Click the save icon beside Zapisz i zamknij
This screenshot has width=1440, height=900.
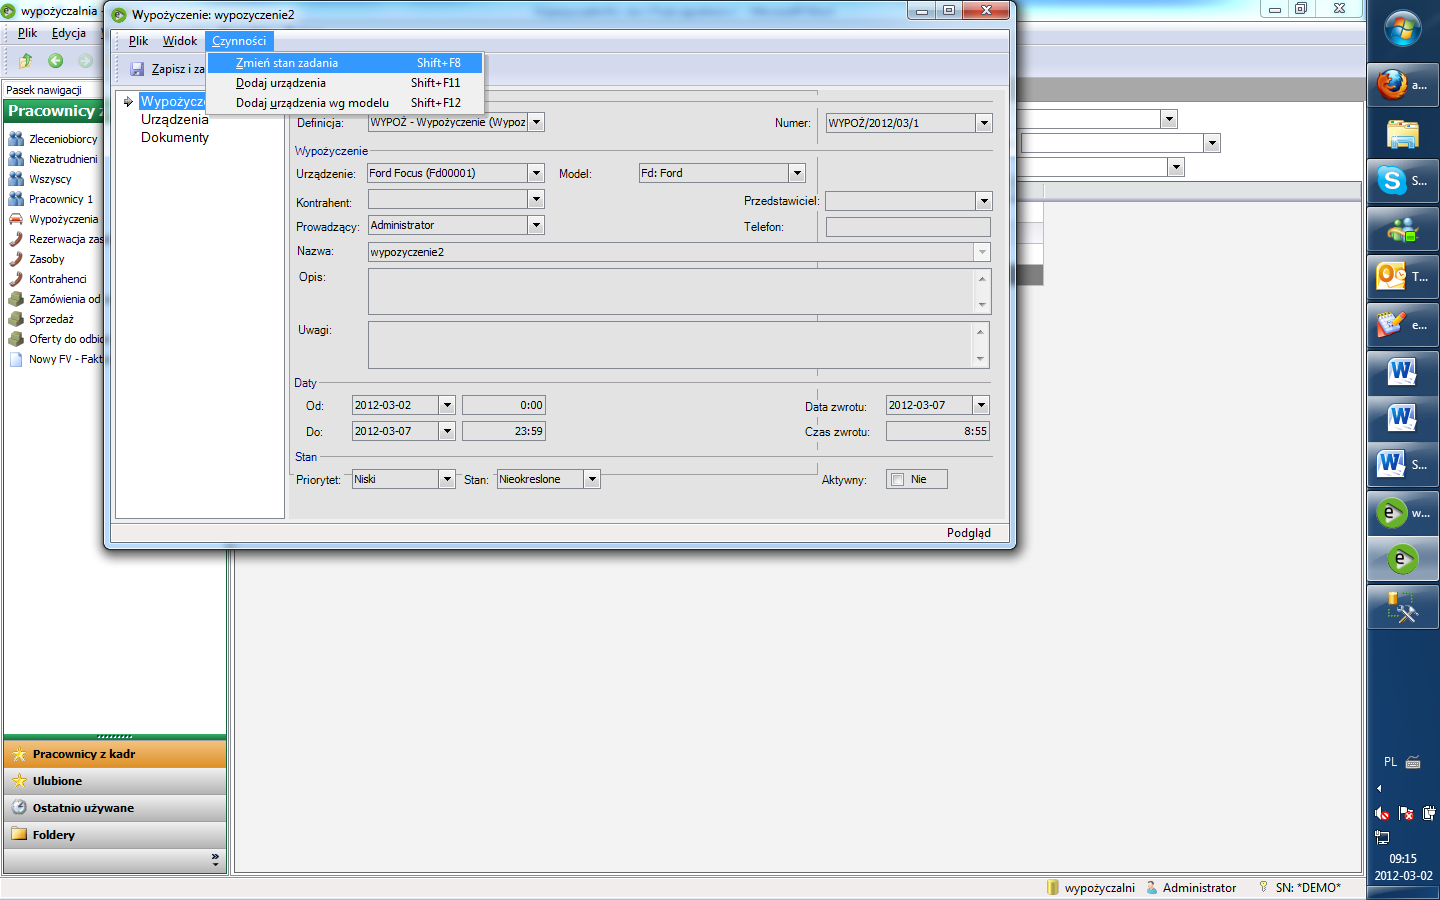[x=137, y=69]
